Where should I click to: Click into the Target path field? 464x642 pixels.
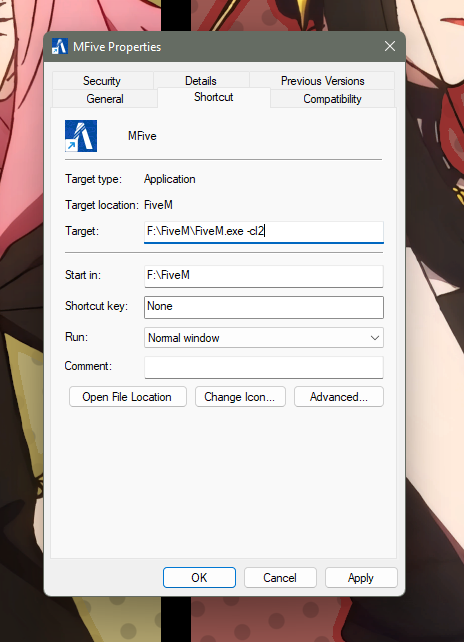(x=264, y=232)
